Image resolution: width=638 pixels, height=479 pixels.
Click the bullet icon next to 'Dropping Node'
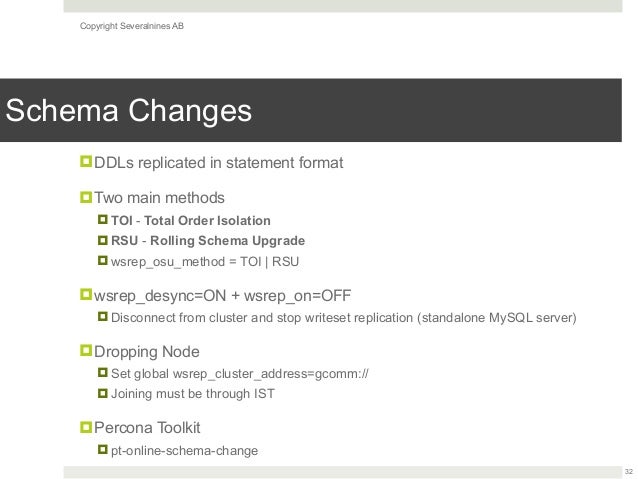(x=86, y=352)
